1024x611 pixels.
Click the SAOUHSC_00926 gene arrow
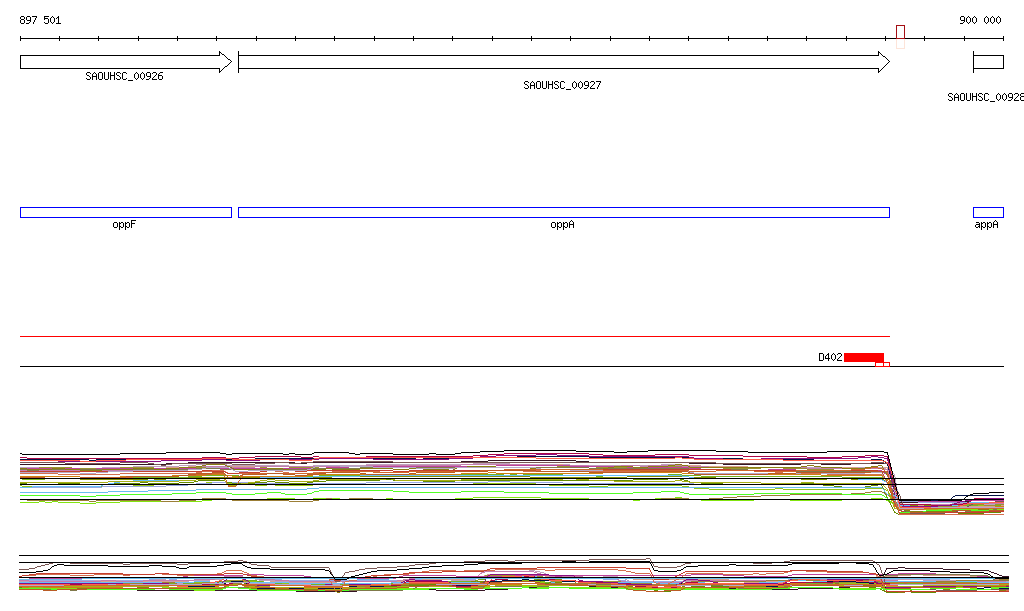[125, 62]
